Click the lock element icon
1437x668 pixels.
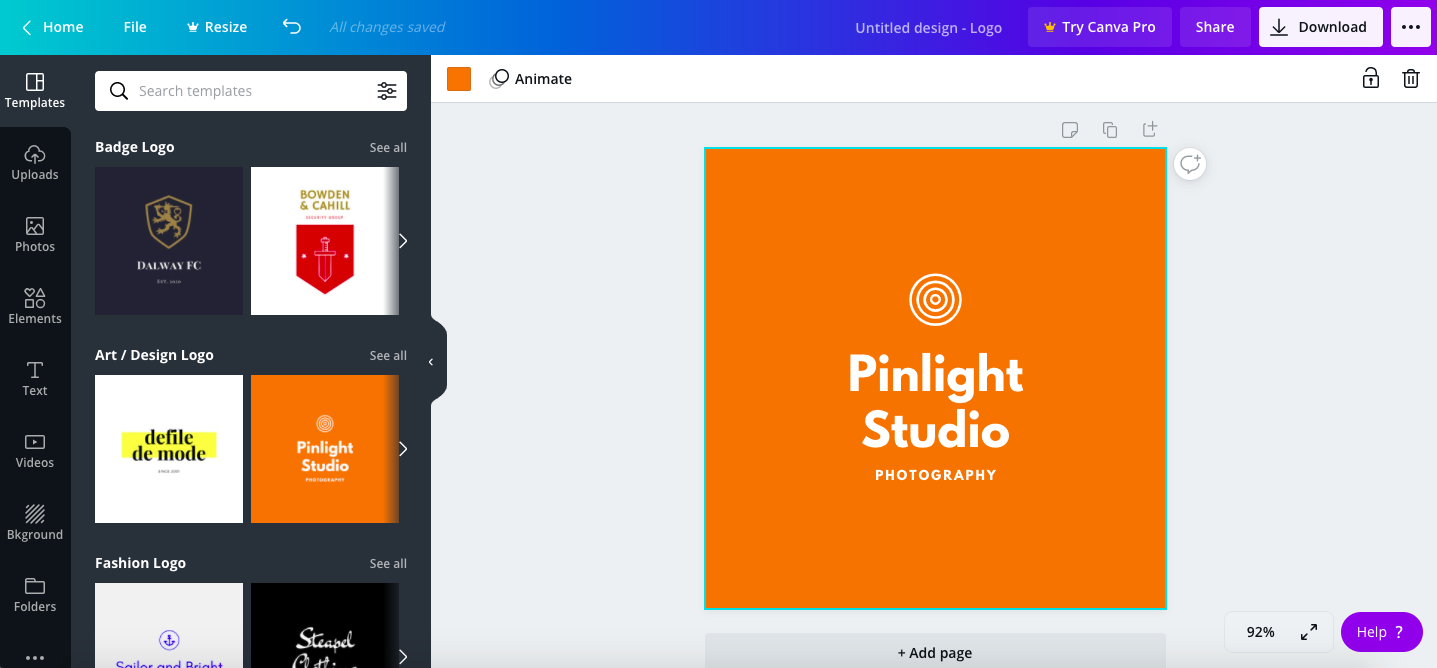click(x=1370, y=78)
